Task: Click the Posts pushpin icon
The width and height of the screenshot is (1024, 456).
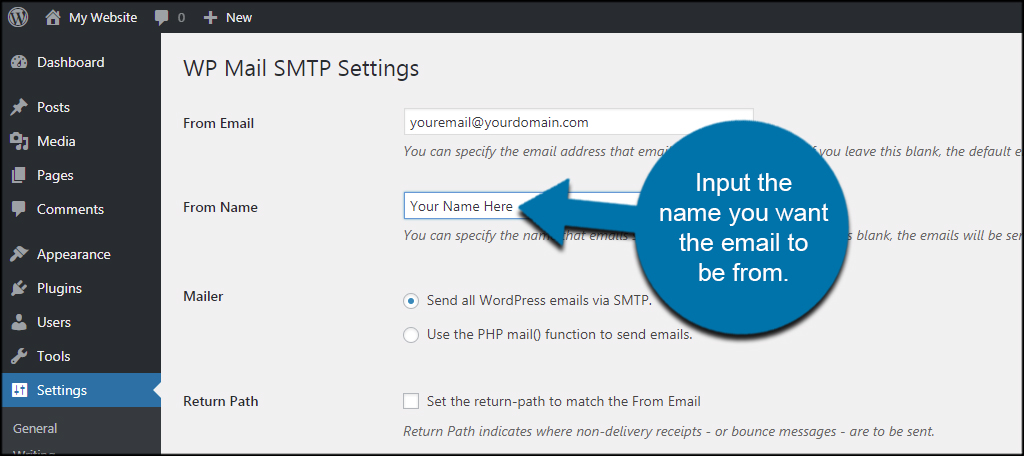Action: tap(20, 107)
